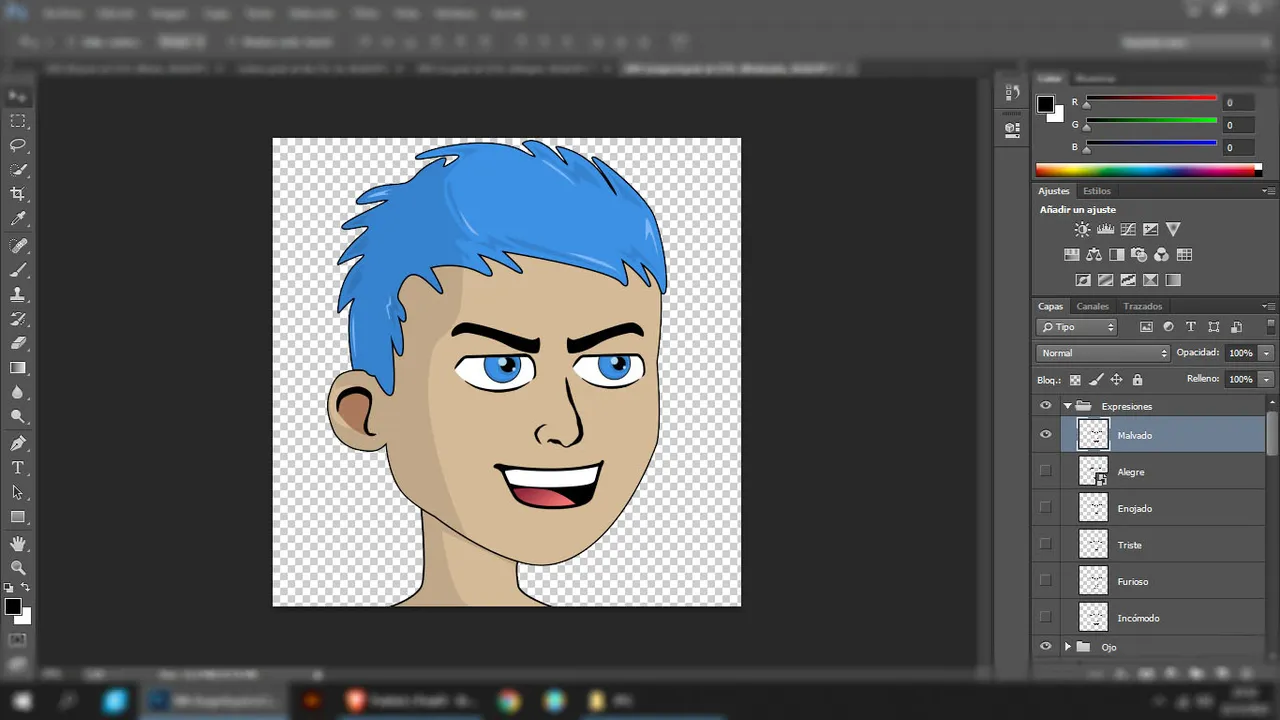Add a Vibrance adjustment
Viewport: 1280px width, 720px height.
[1174, 229]
